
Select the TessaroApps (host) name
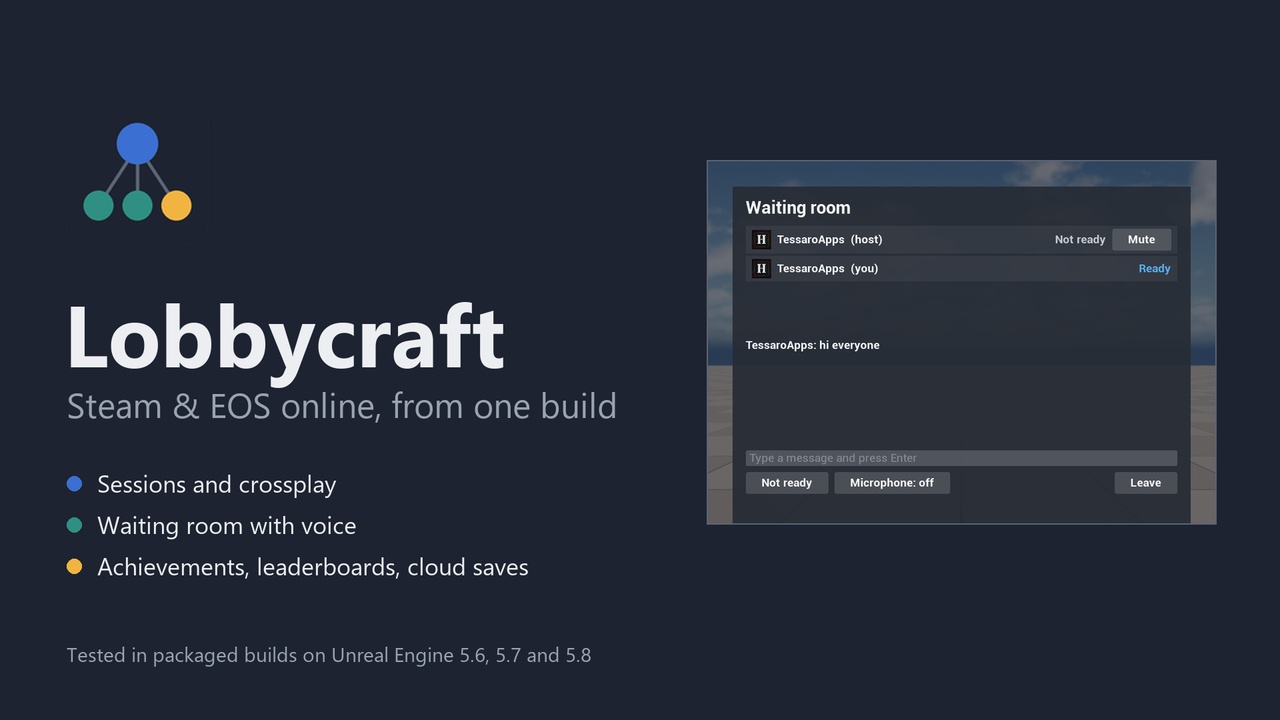830,240
